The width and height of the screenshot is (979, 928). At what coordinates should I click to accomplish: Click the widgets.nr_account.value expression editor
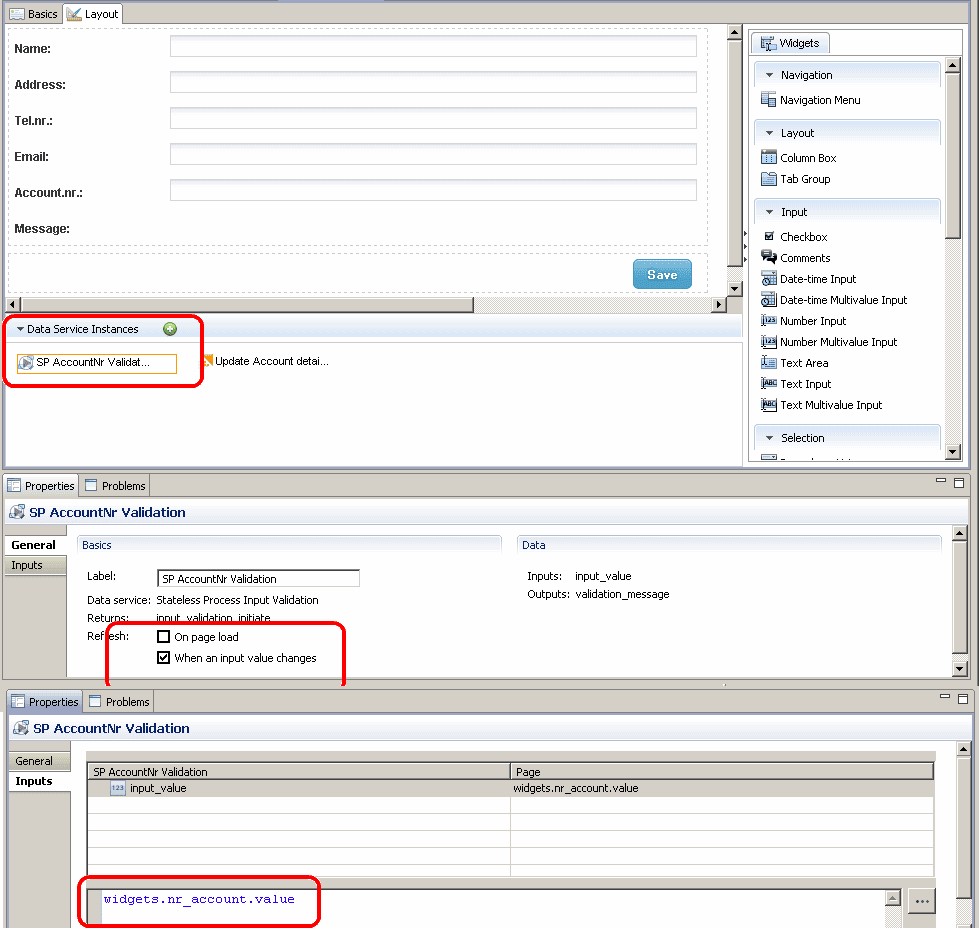(x=493, y=909)
